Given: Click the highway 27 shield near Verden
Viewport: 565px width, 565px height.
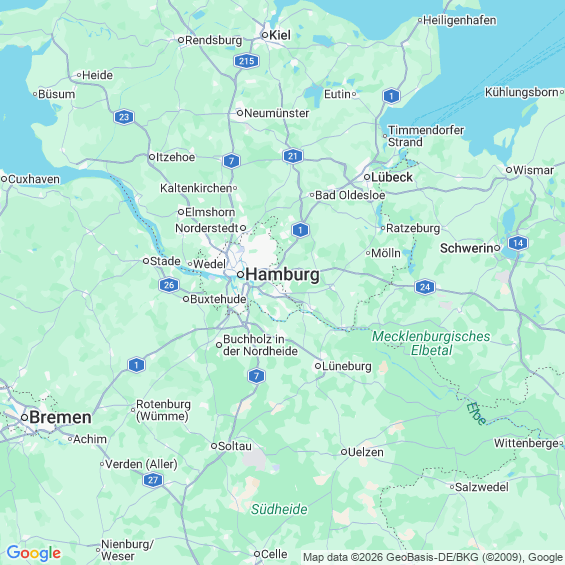Looking at the screenshot, I should tap(153, 480).
